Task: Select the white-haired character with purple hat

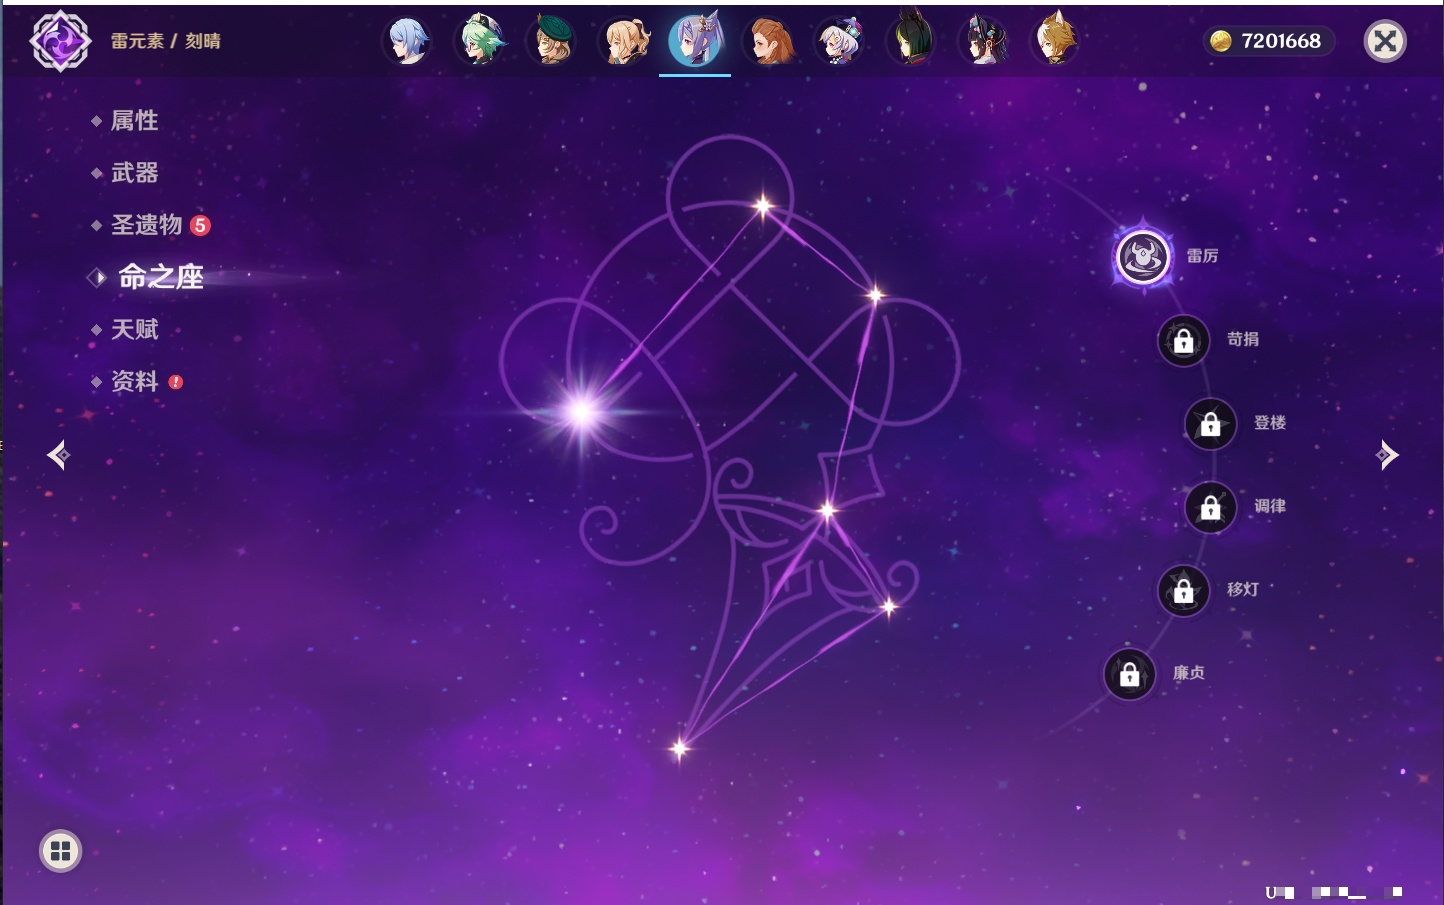Action: click(840, 41)
